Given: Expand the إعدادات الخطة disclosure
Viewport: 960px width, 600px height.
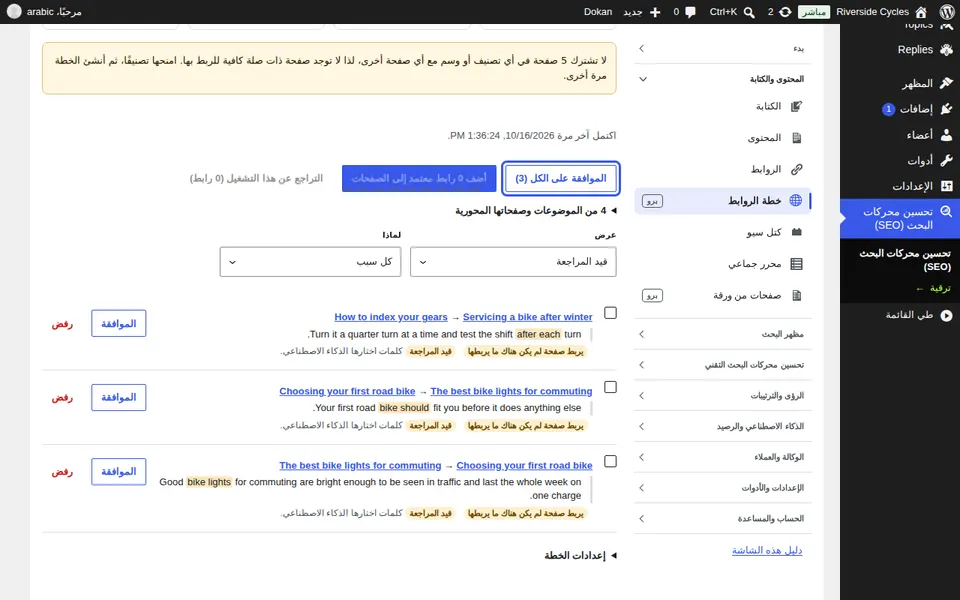Looking at the screenshot, I should click(x=580, y=556).
